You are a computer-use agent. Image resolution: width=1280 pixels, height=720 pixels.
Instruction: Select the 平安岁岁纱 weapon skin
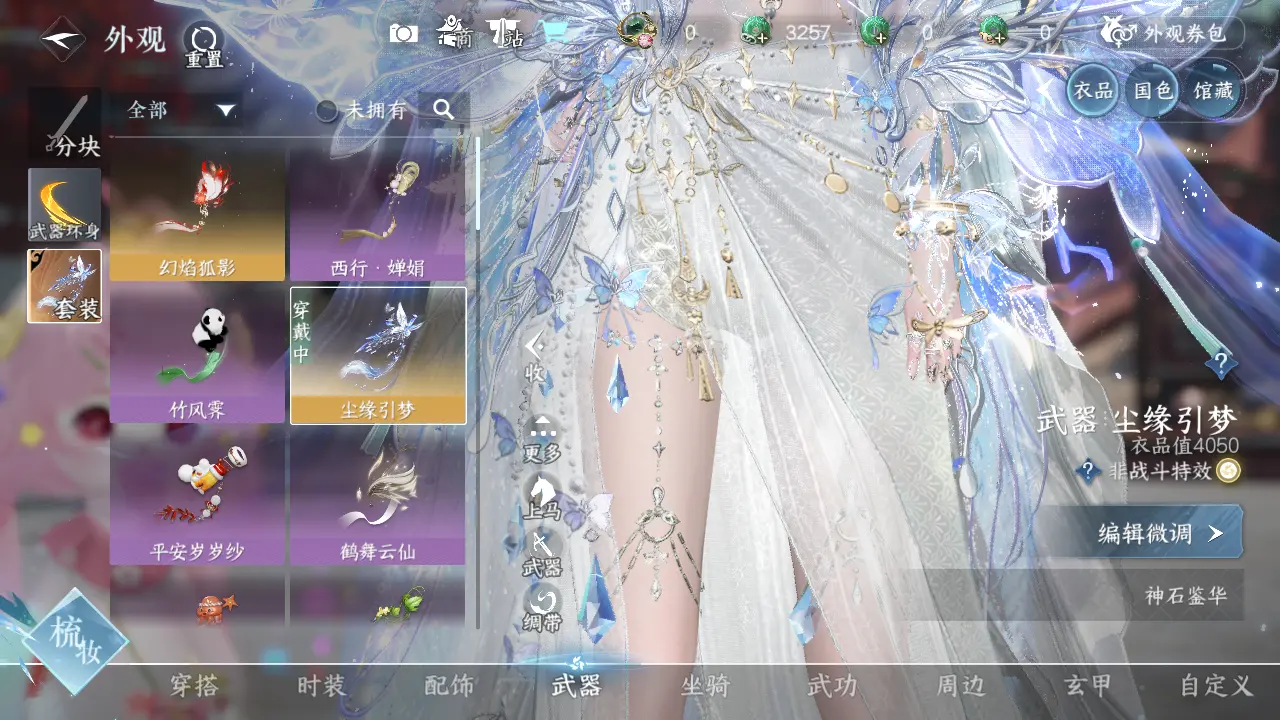click(197, 497)
